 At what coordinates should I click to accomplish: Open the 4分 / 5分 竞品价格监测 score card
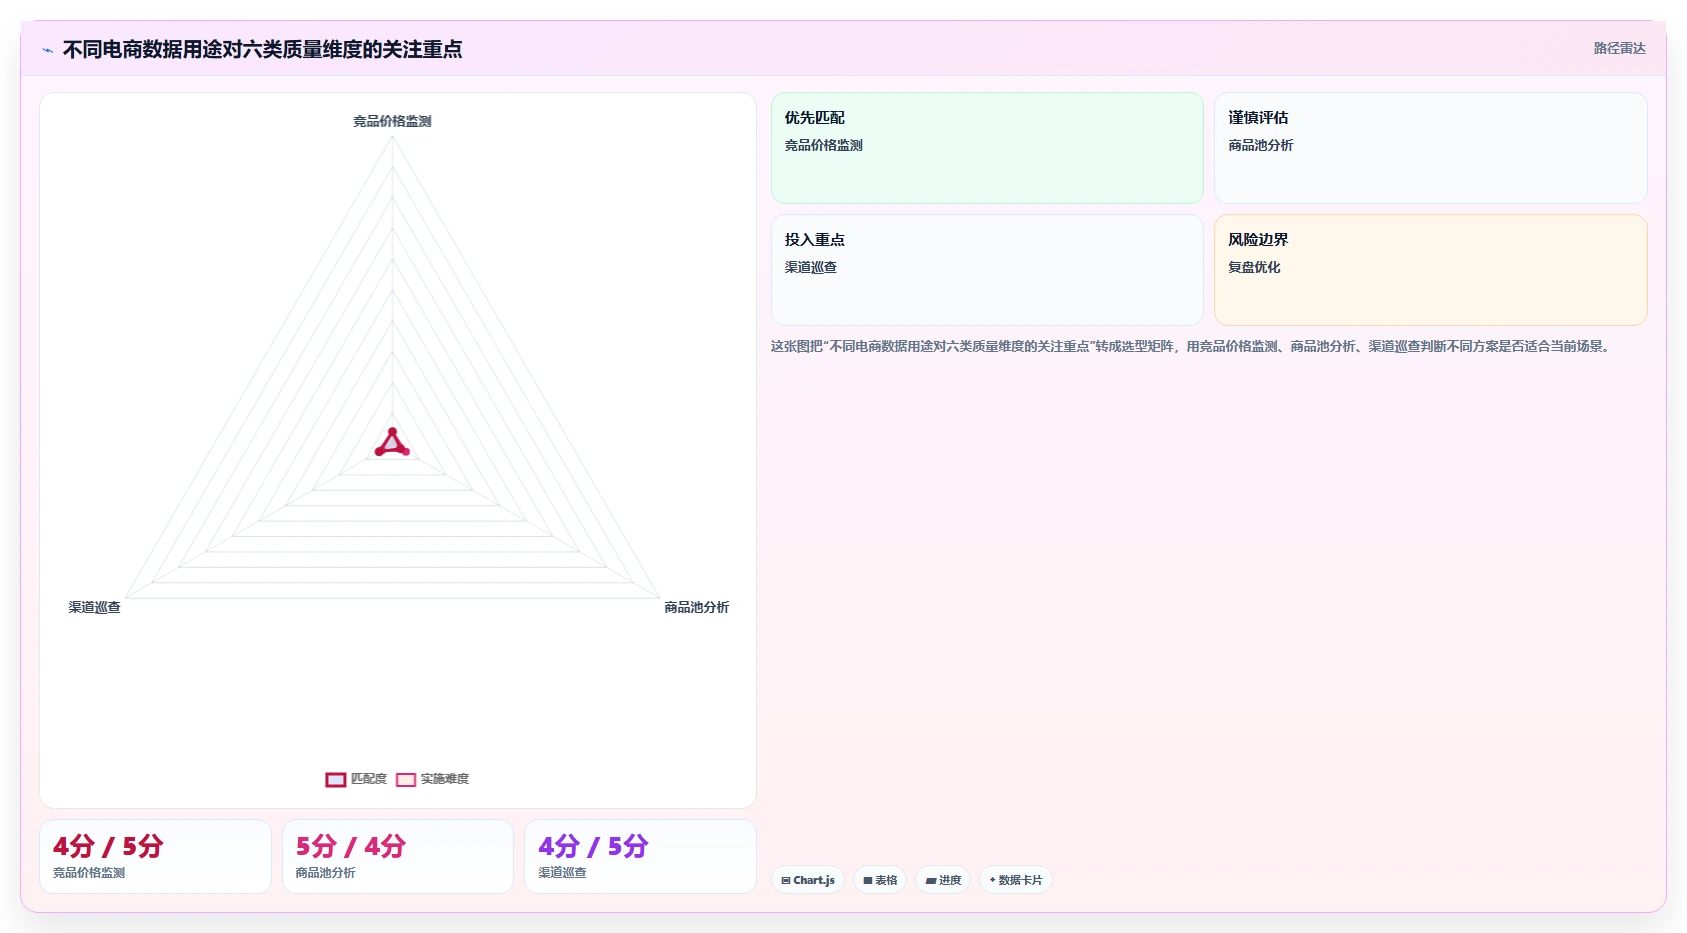[155, 856]
